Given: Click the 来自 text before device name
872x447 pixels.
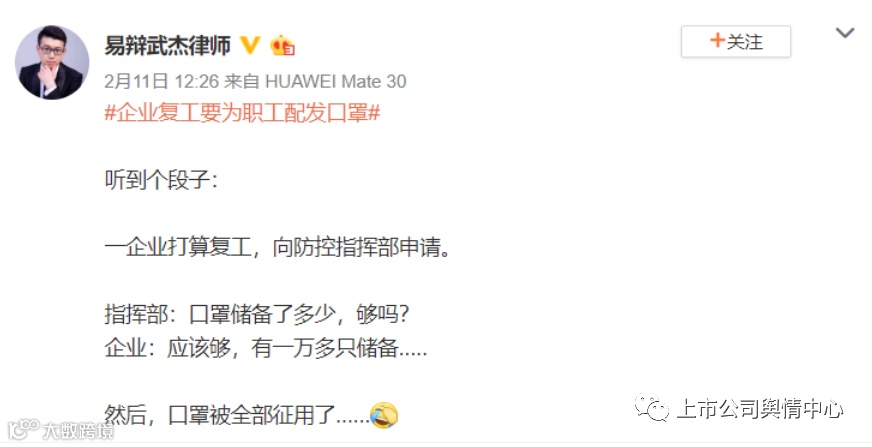Looking at the screenshot, I should click(242, 82).
